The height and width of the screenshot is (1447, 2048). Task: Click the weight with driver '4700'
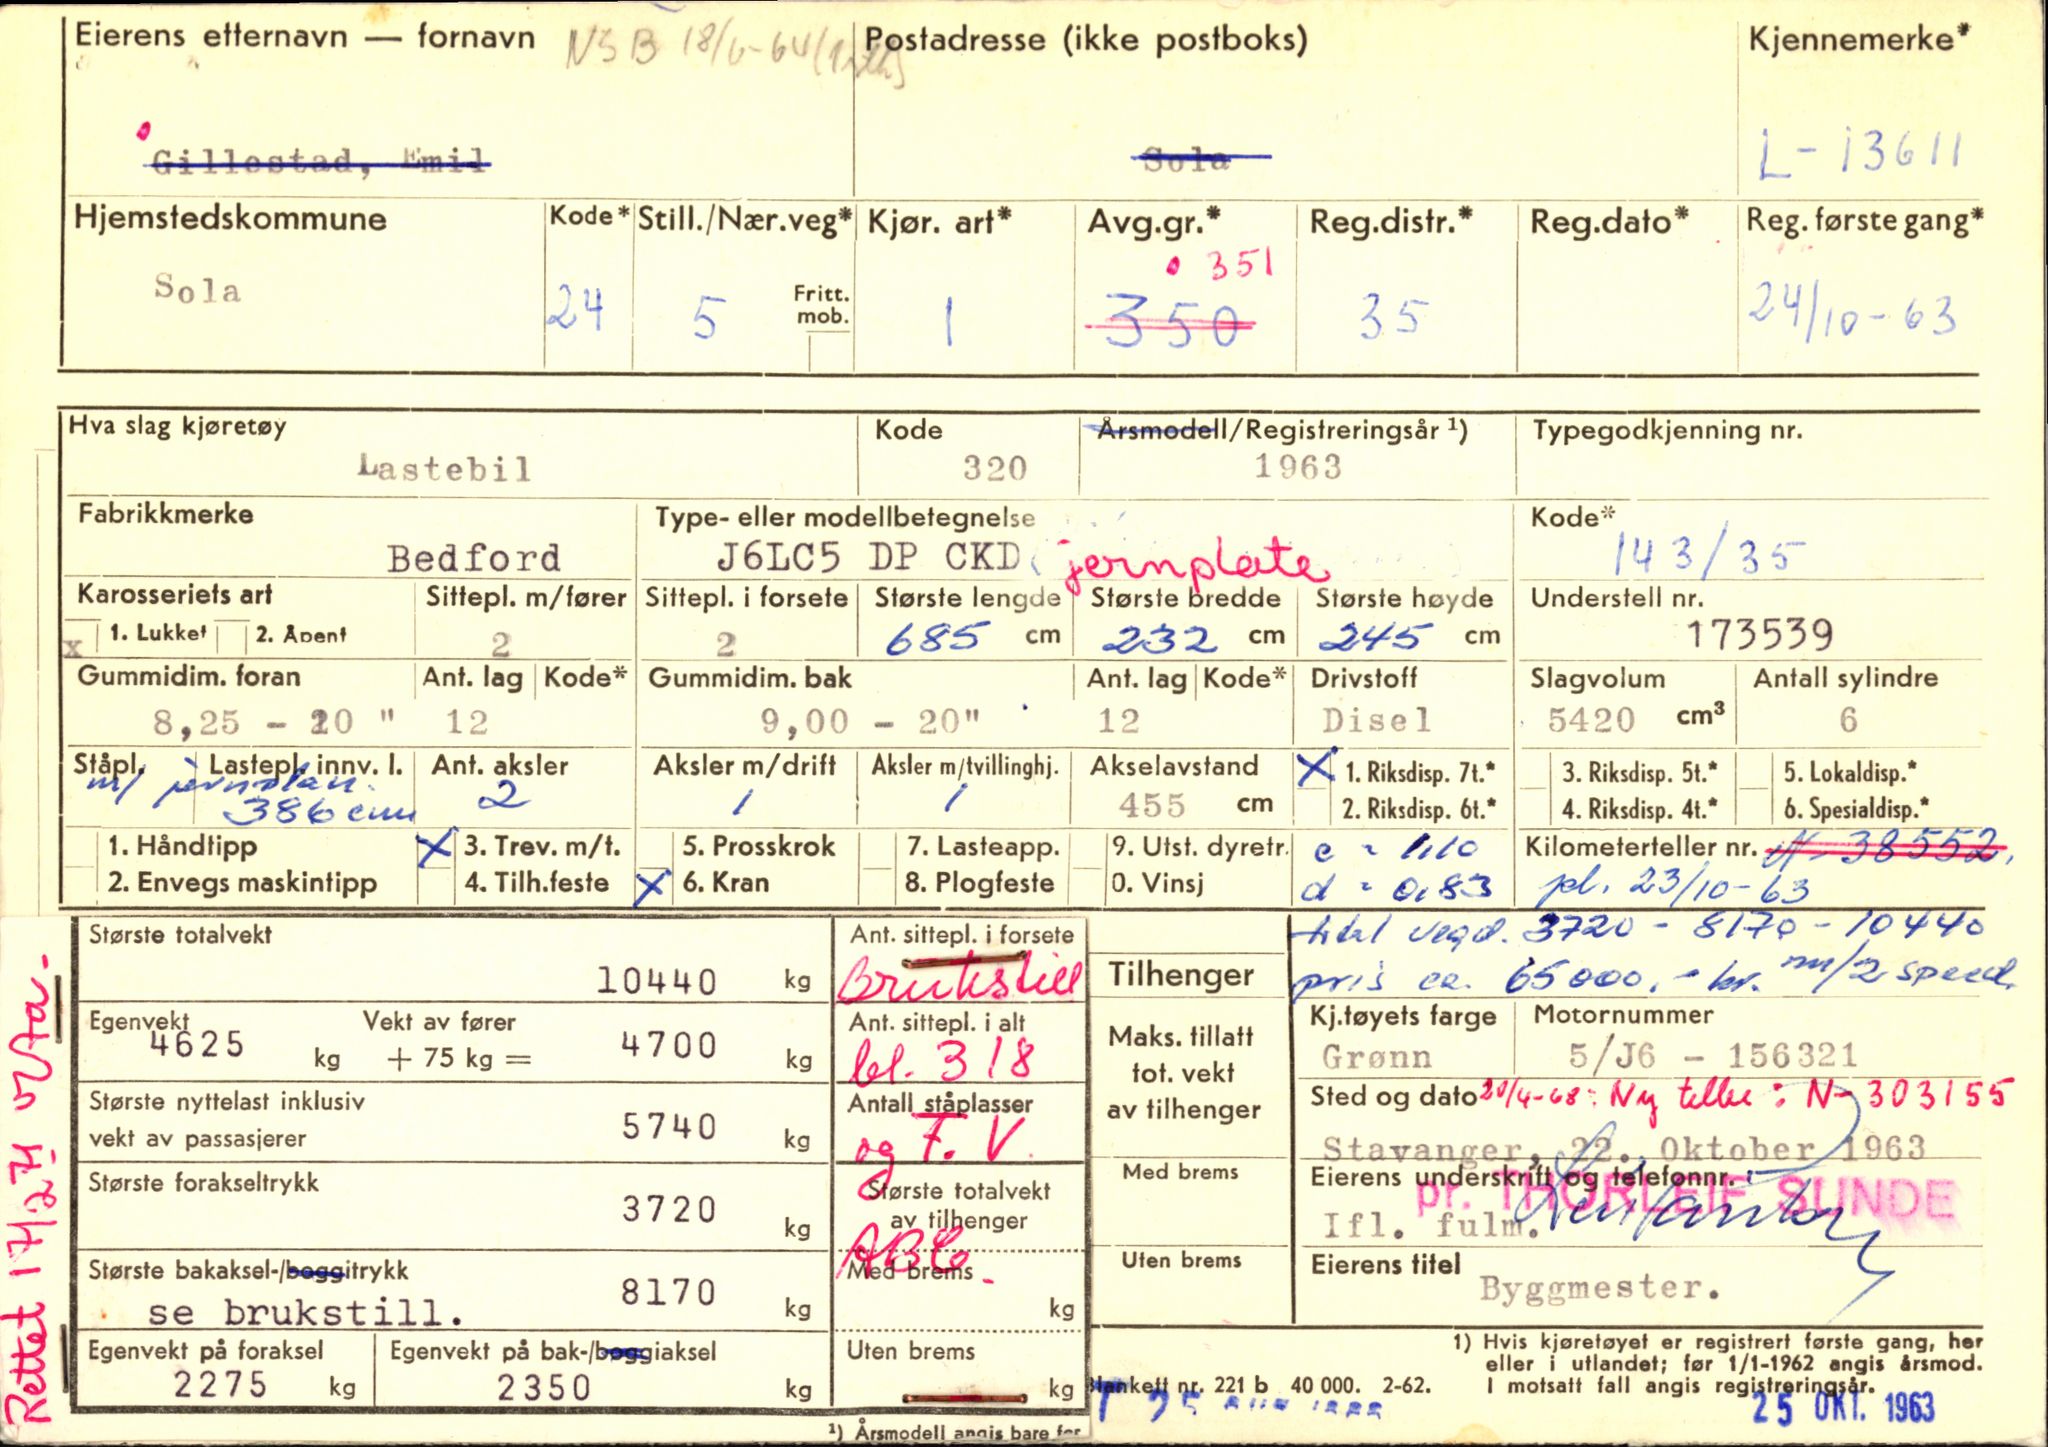tap(669, 1046)
